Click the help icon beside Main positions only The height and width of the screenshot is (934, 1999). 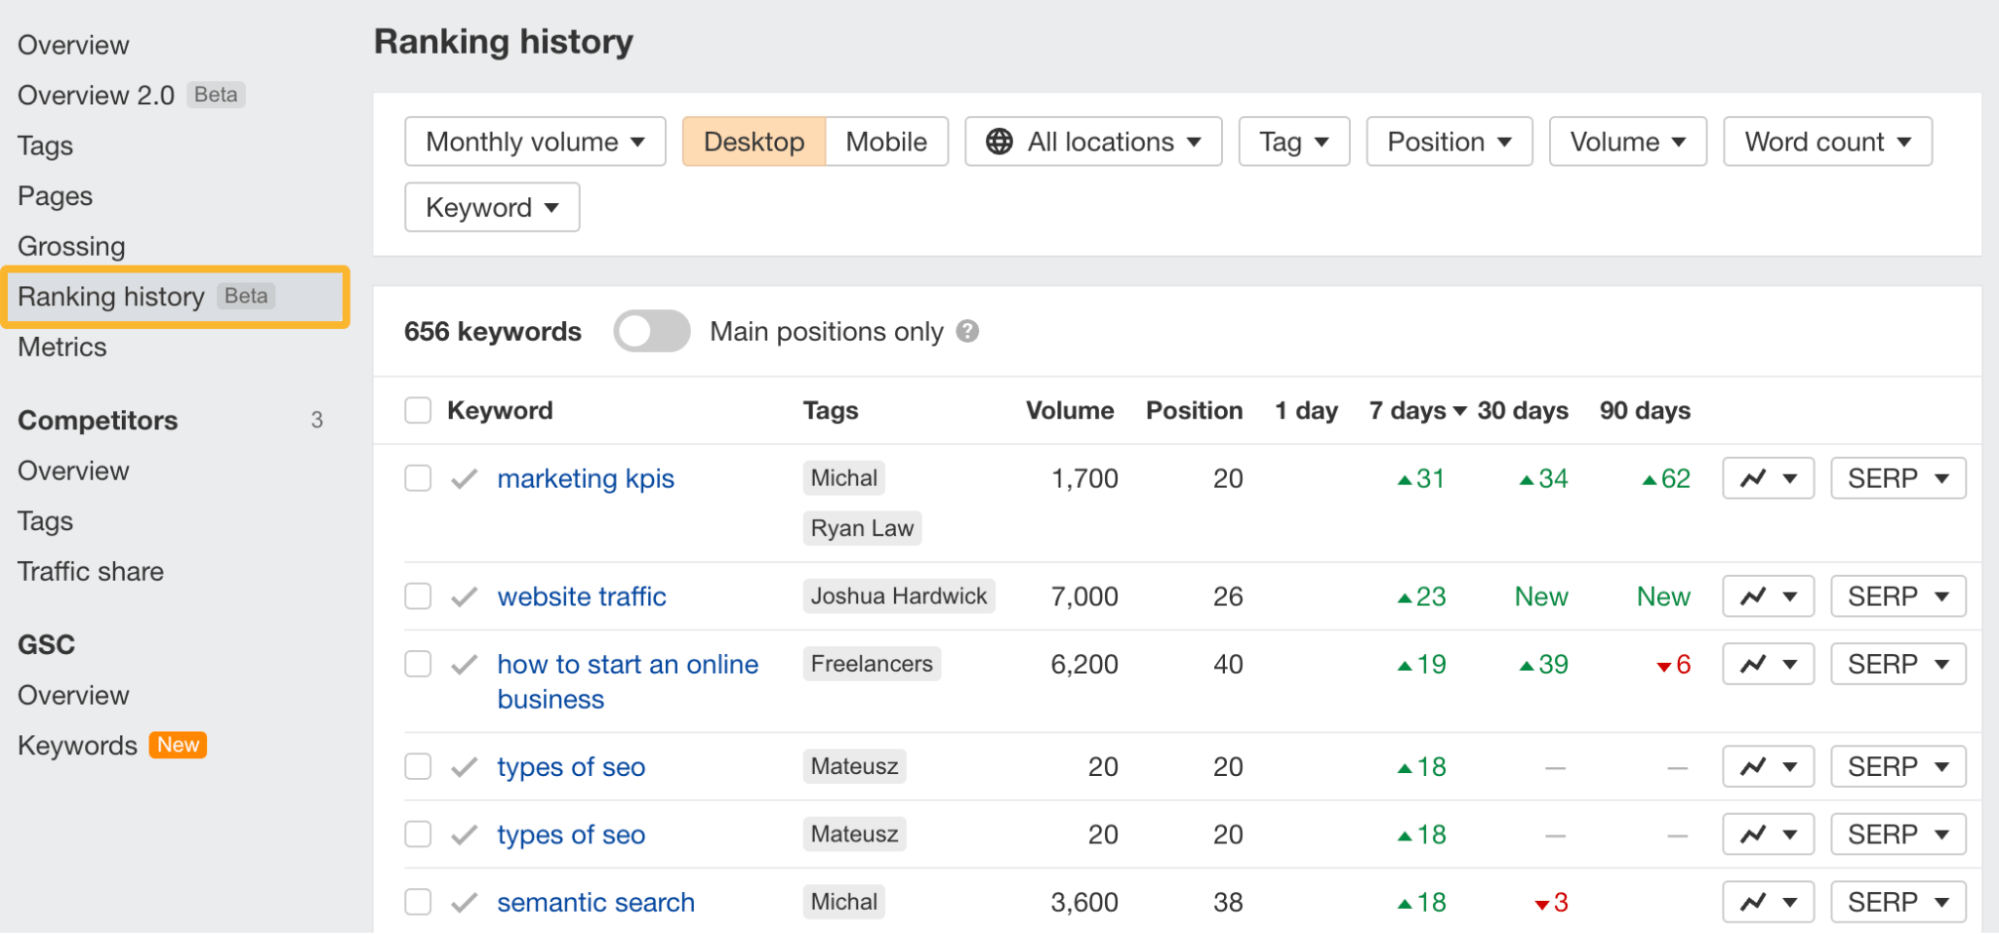967,331
